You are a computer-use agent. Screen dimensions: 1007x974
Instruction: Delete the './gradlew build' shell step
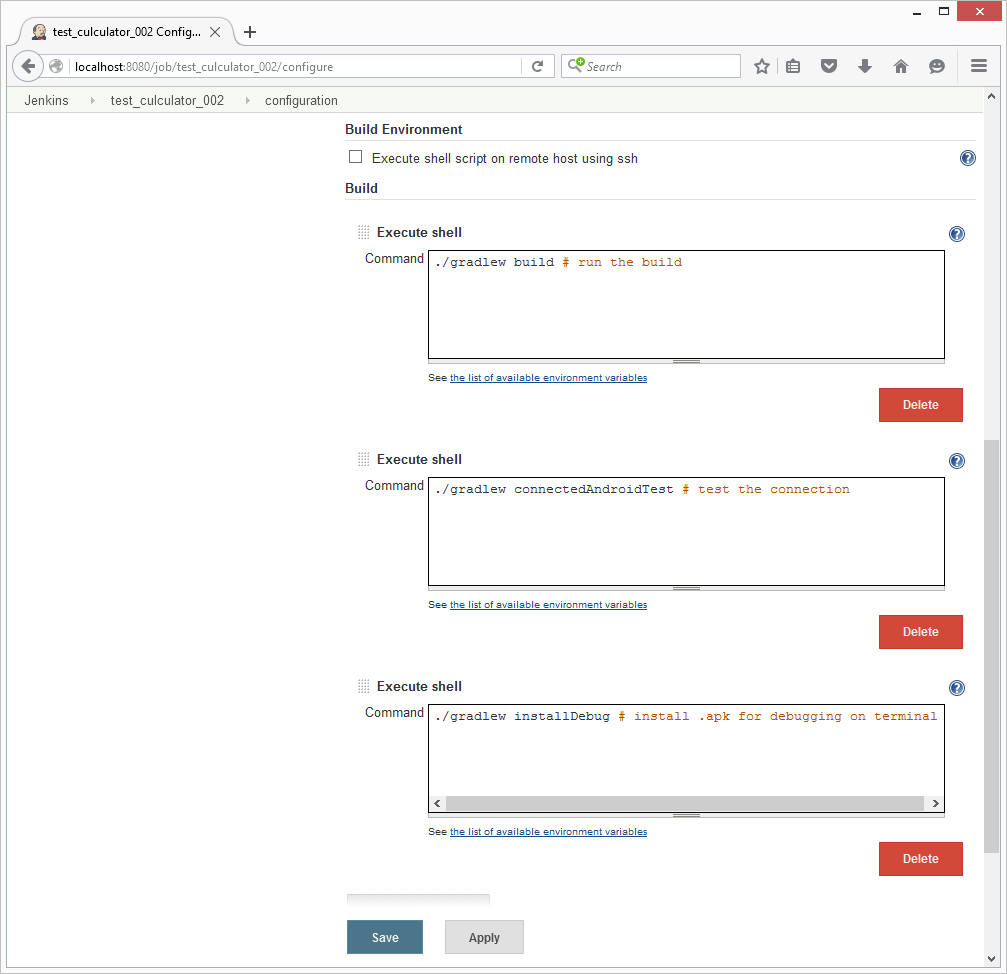coord(920,405)
